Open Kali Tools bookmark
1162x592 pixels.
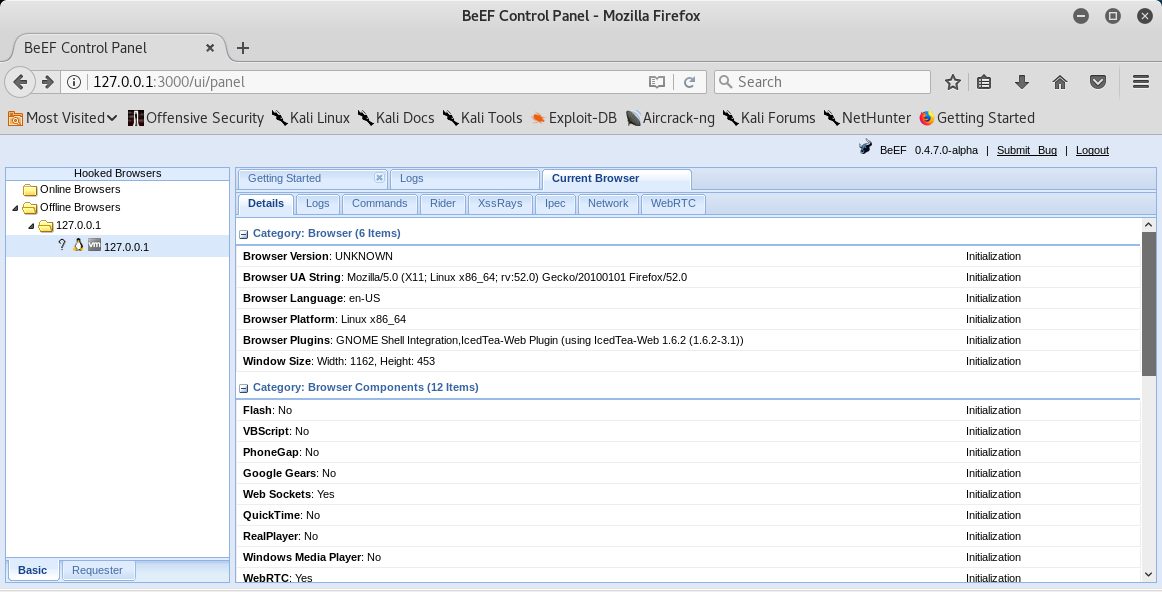(482, 118)
